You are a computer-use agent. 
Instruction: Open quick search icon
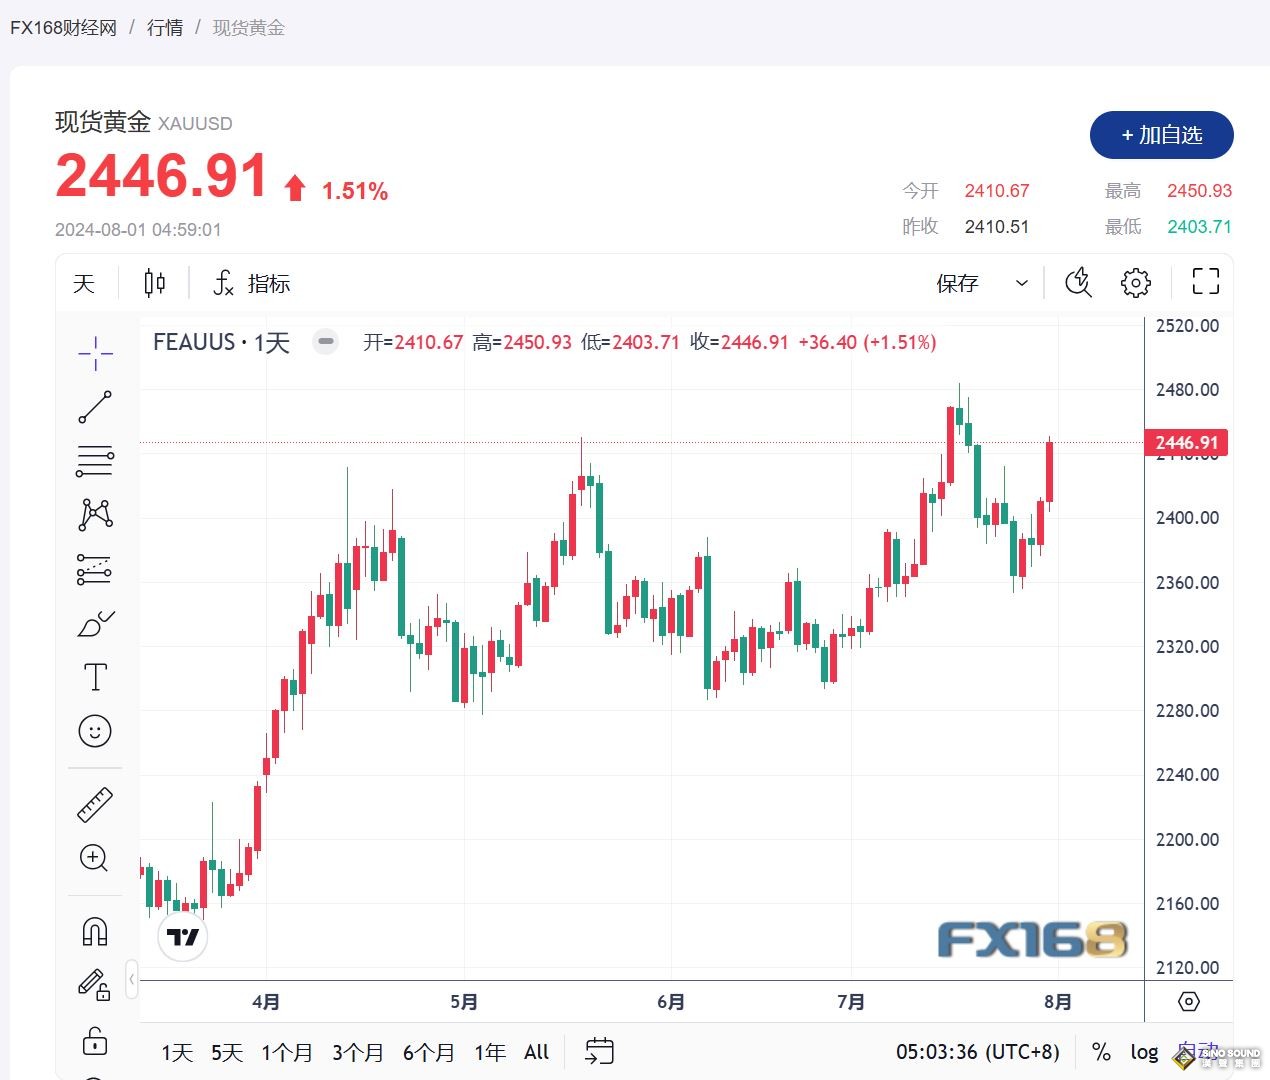pos(1078,283)
